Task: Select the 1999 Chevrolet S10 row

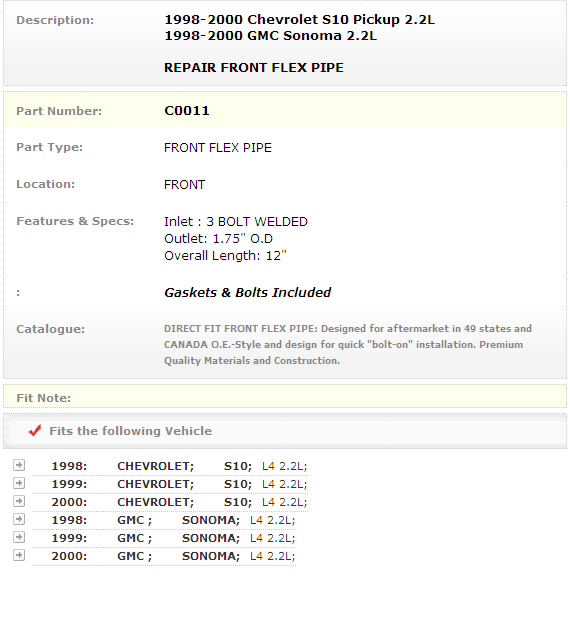Action: [170, 484]
